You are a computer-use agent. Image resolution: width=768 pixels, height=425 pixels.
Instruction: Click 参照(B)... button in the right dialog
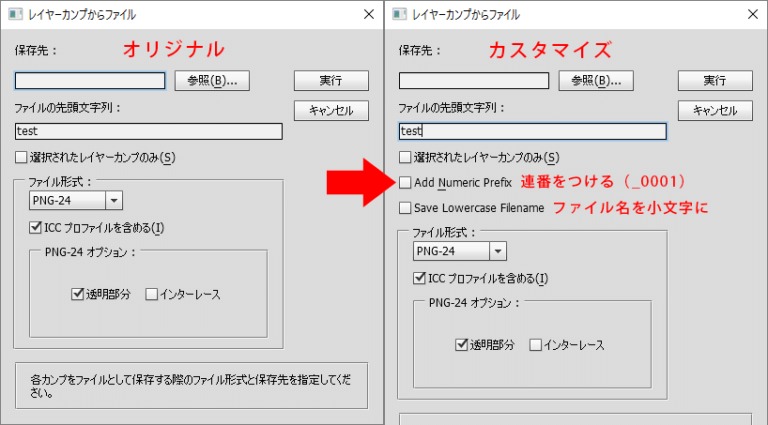596,81
